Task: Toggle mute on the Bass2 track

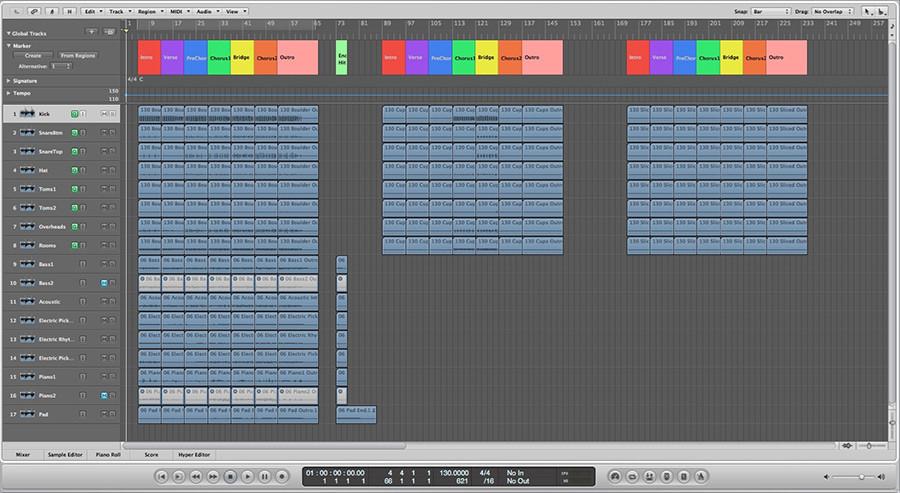Action: pos(103,283)
